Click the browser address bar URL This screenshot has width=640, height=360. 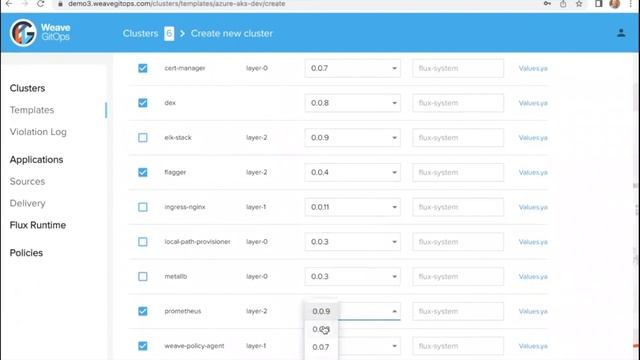tap(177, 4)
